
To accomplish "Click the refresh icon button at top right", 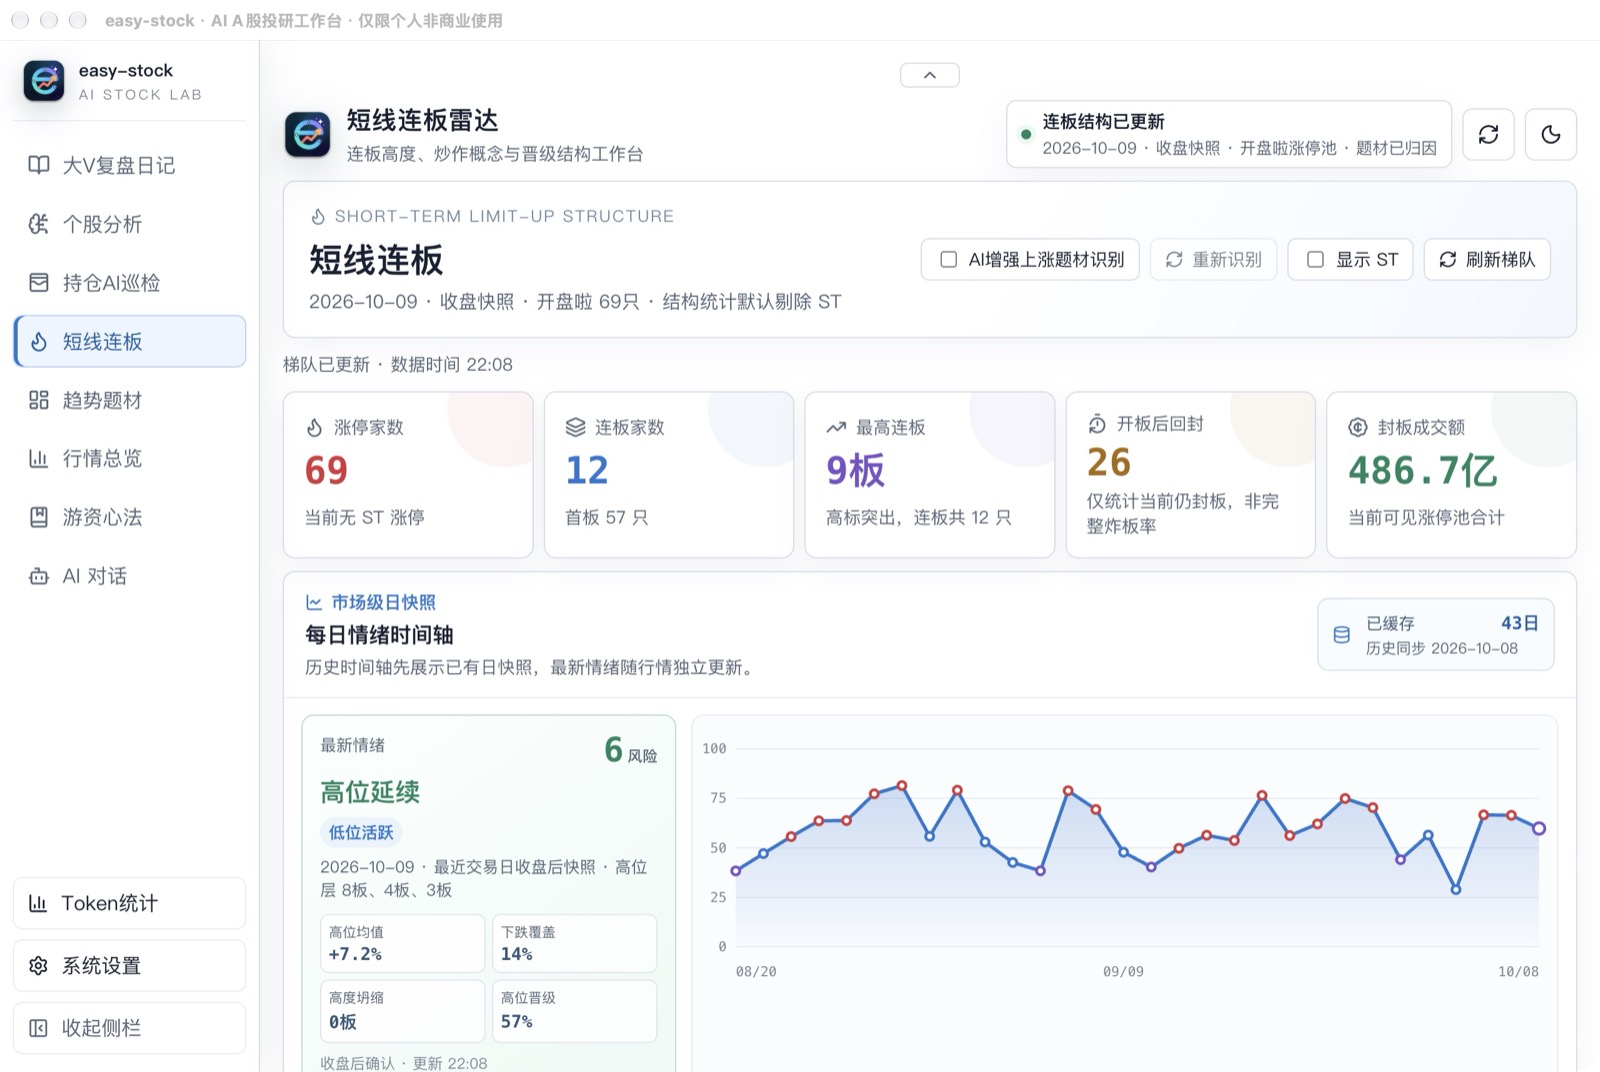I will [x=1488, y=134].
